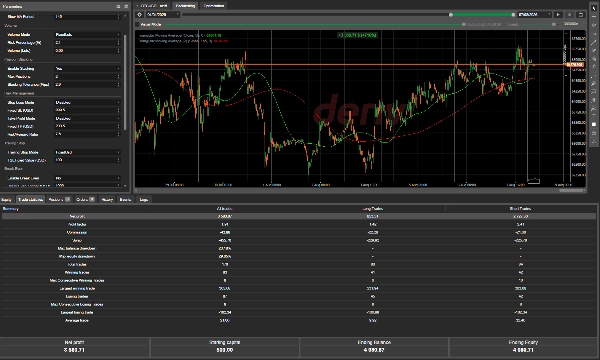This screenshot has height=360, width=600.
Task: Click the Ending Balance value in the summary bar
Action: click(374, 350)
